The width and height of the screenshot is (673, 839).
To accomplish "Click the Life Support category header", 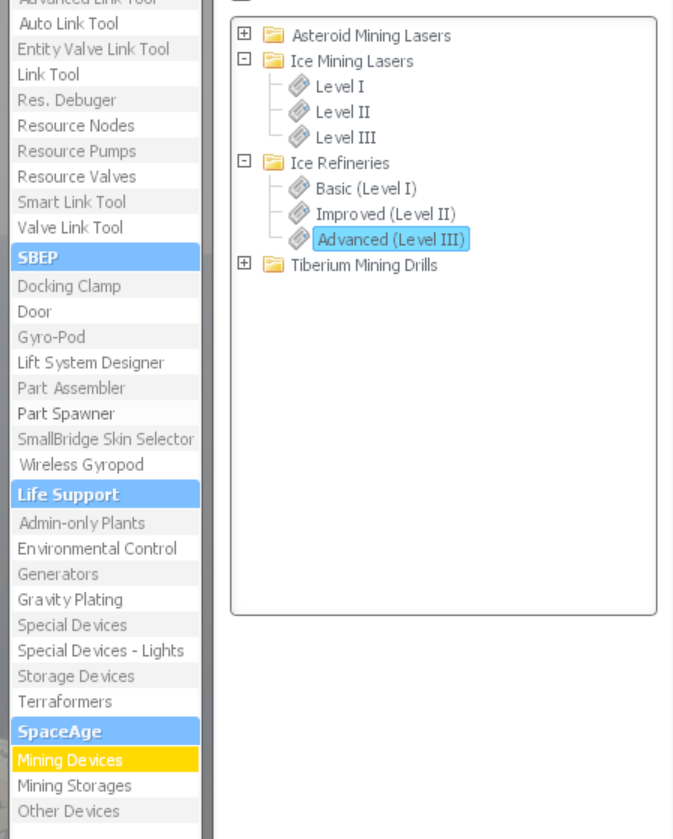I will point(105,495).
